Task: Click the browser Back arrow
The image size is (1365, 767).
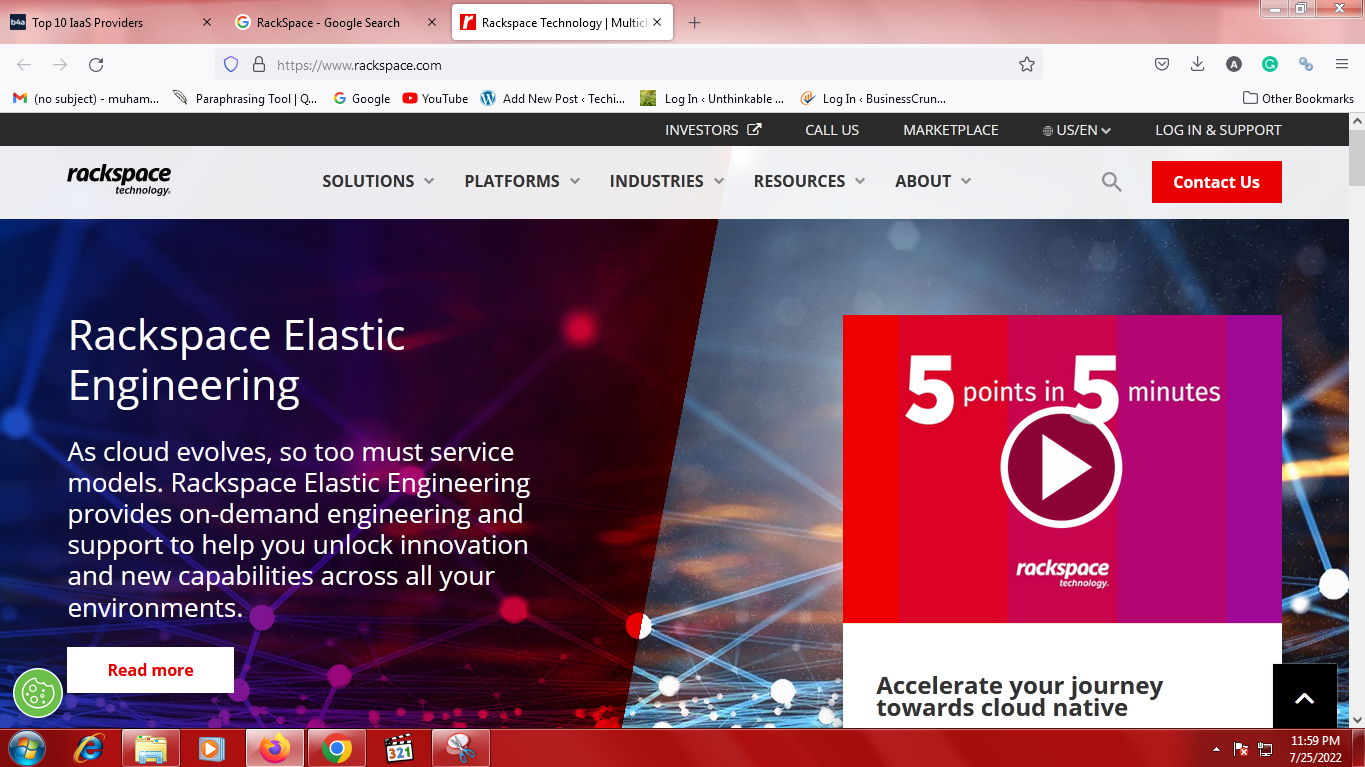Action: click(x=24, y=64)
